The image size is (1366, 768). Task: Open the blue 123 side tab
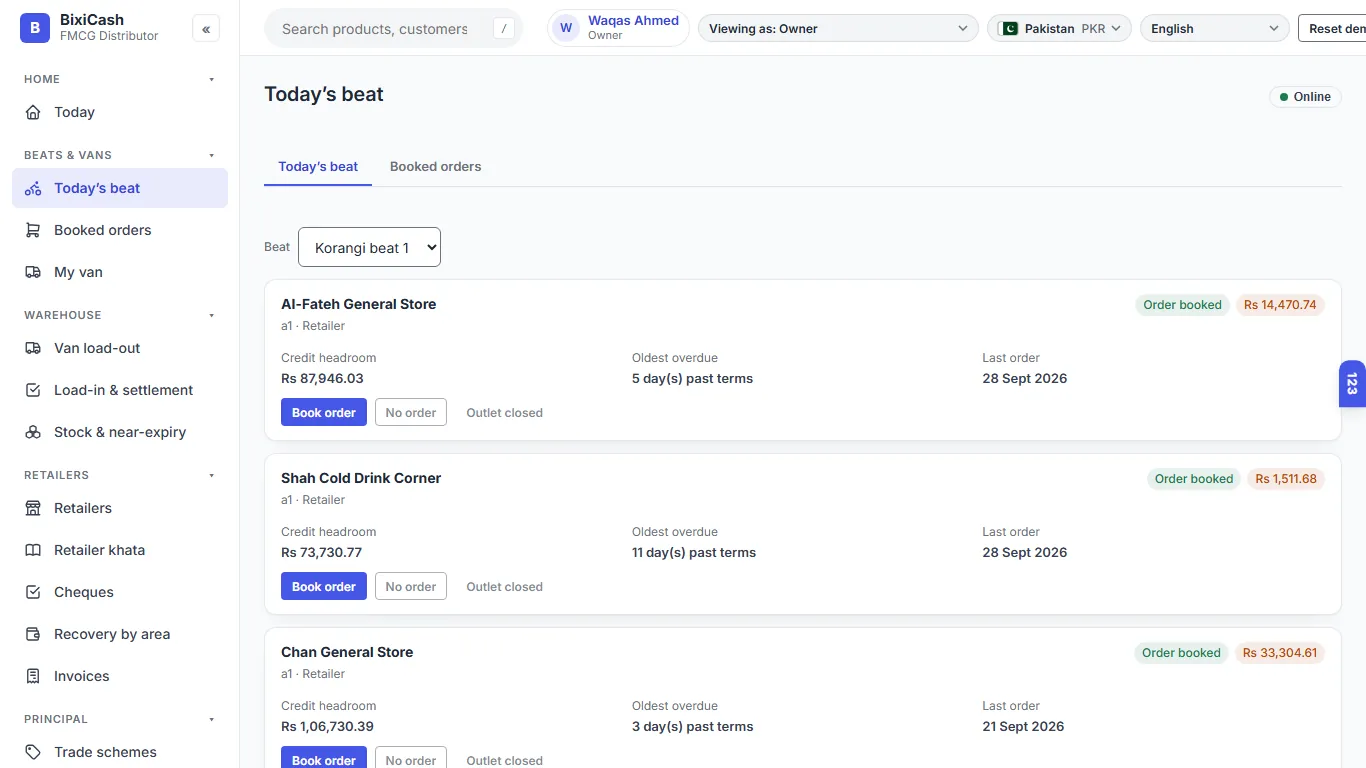click(1352, 384)
